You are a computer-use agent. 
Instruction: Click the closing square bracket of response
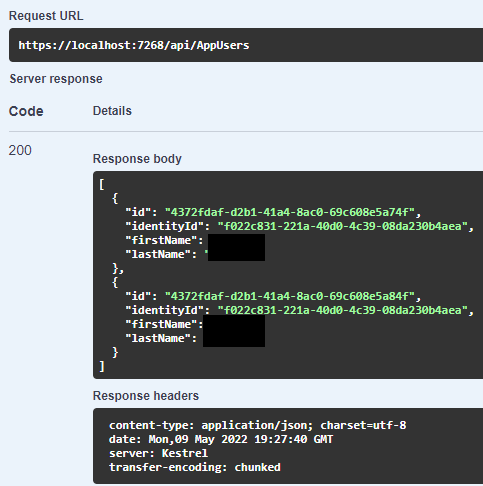[102, 366]
